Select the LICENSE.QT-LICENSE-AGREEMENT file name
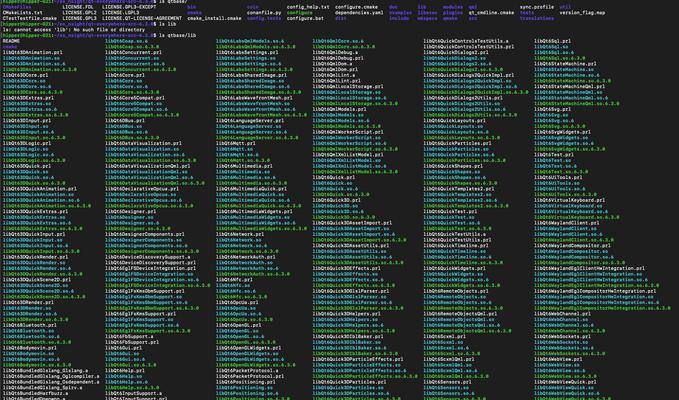Image resolution: width=679 pixels, height=400 pixels. [x=142, y=19]
